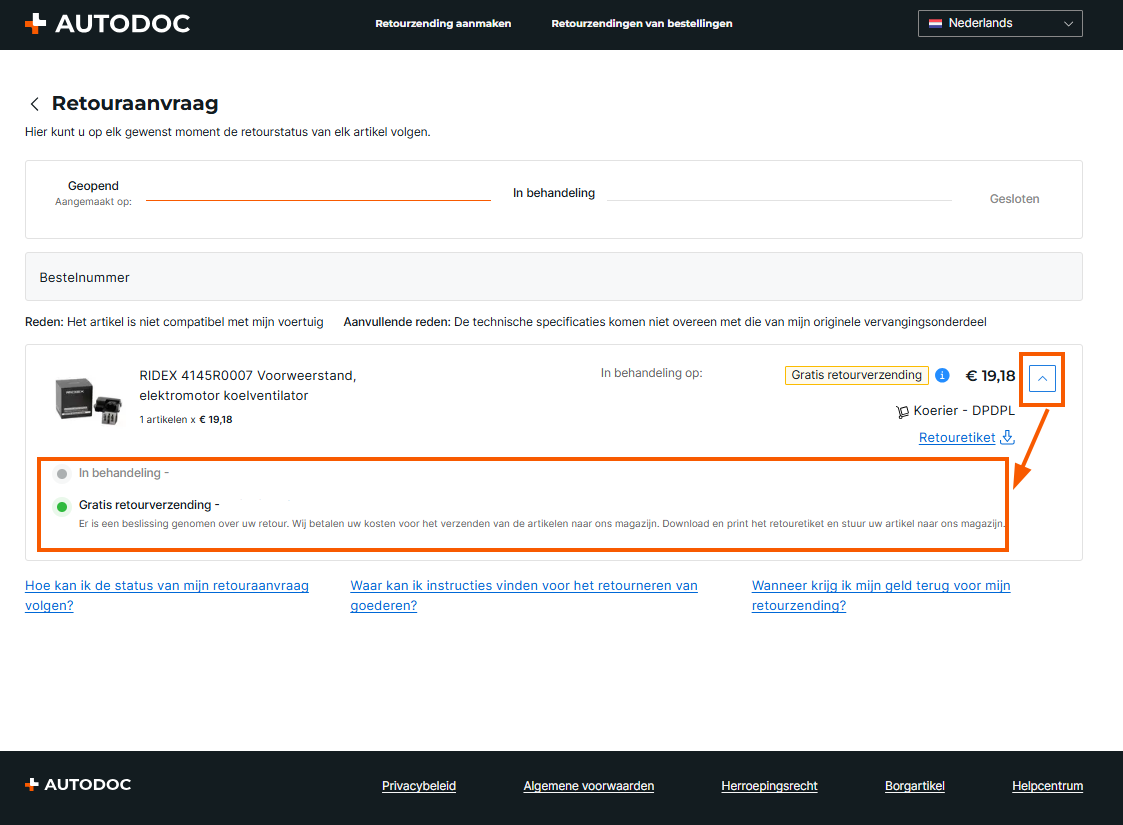Click the AUTODOC logo in the header

click(x=107, y=23)
